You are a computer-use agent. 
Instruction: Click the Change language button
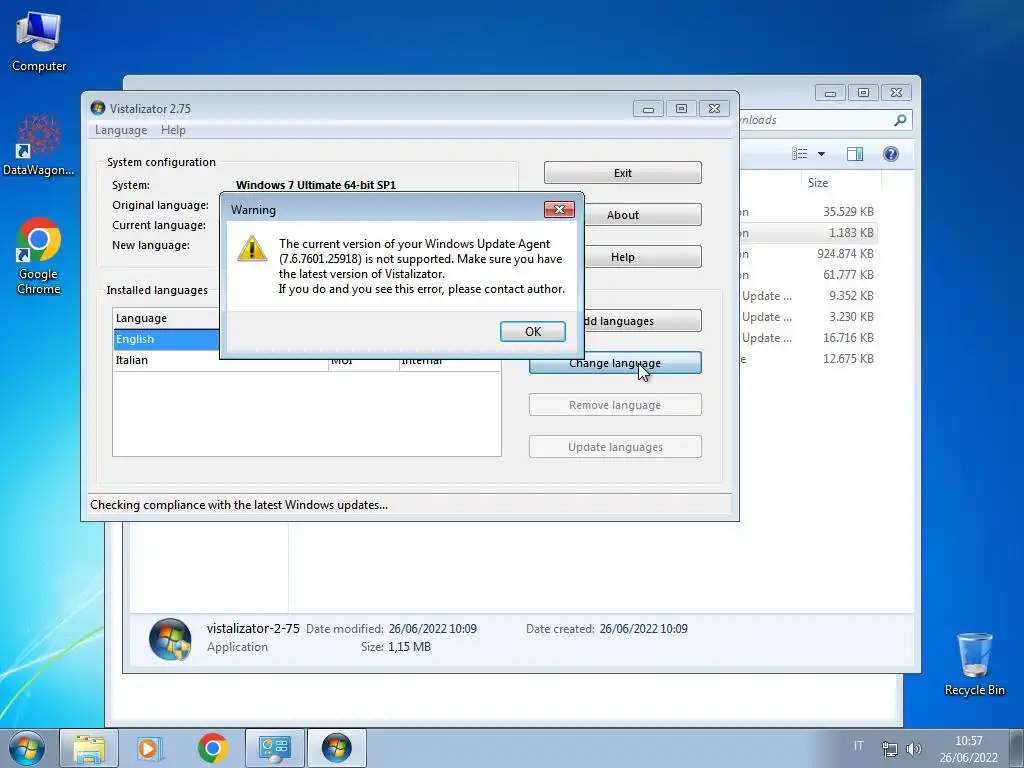[615, 362]
